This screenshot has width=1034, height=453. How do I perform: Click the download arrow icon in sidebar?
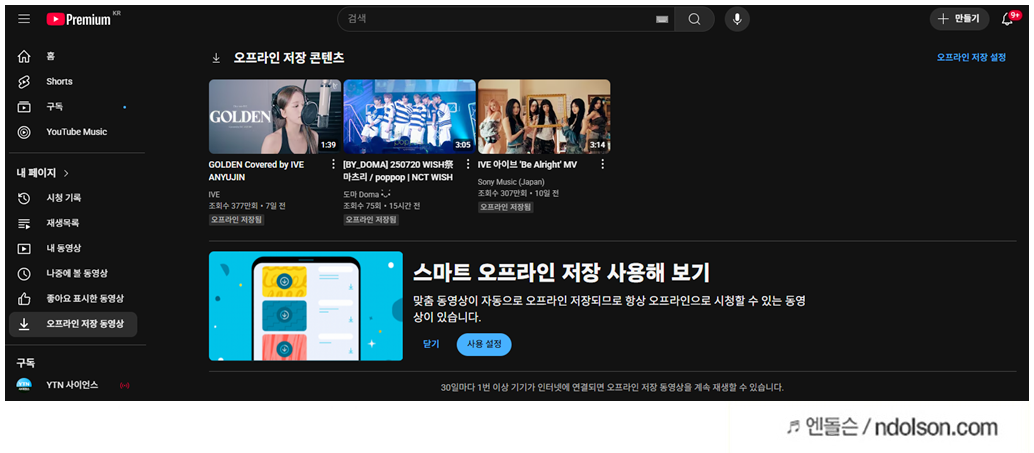[x=24, y=324]
